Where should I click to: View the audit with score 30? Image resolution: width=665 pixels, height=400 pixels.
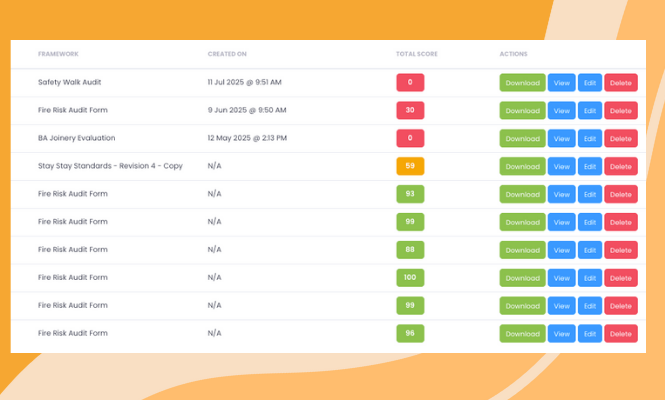pos(561,111)
